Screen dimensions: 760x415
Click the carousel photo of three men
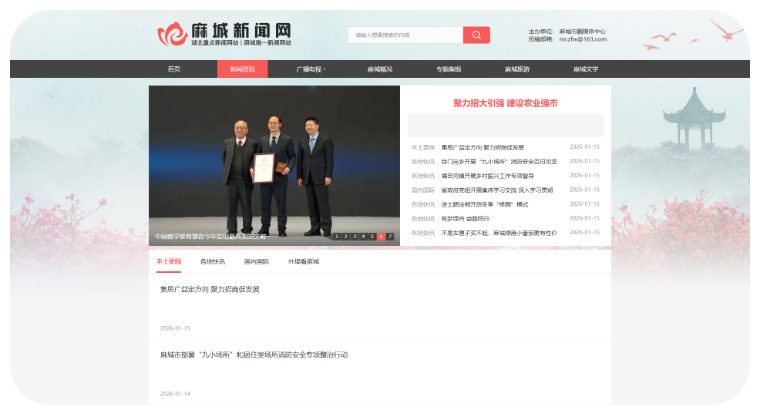[274, 160]
